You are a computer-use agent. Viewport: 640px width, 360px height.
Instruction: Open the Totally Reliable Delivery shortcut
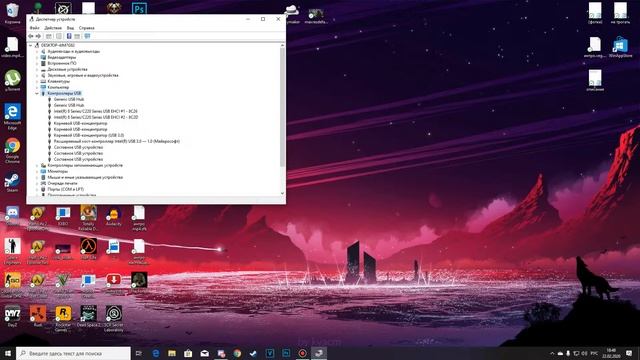click(89, 218)
